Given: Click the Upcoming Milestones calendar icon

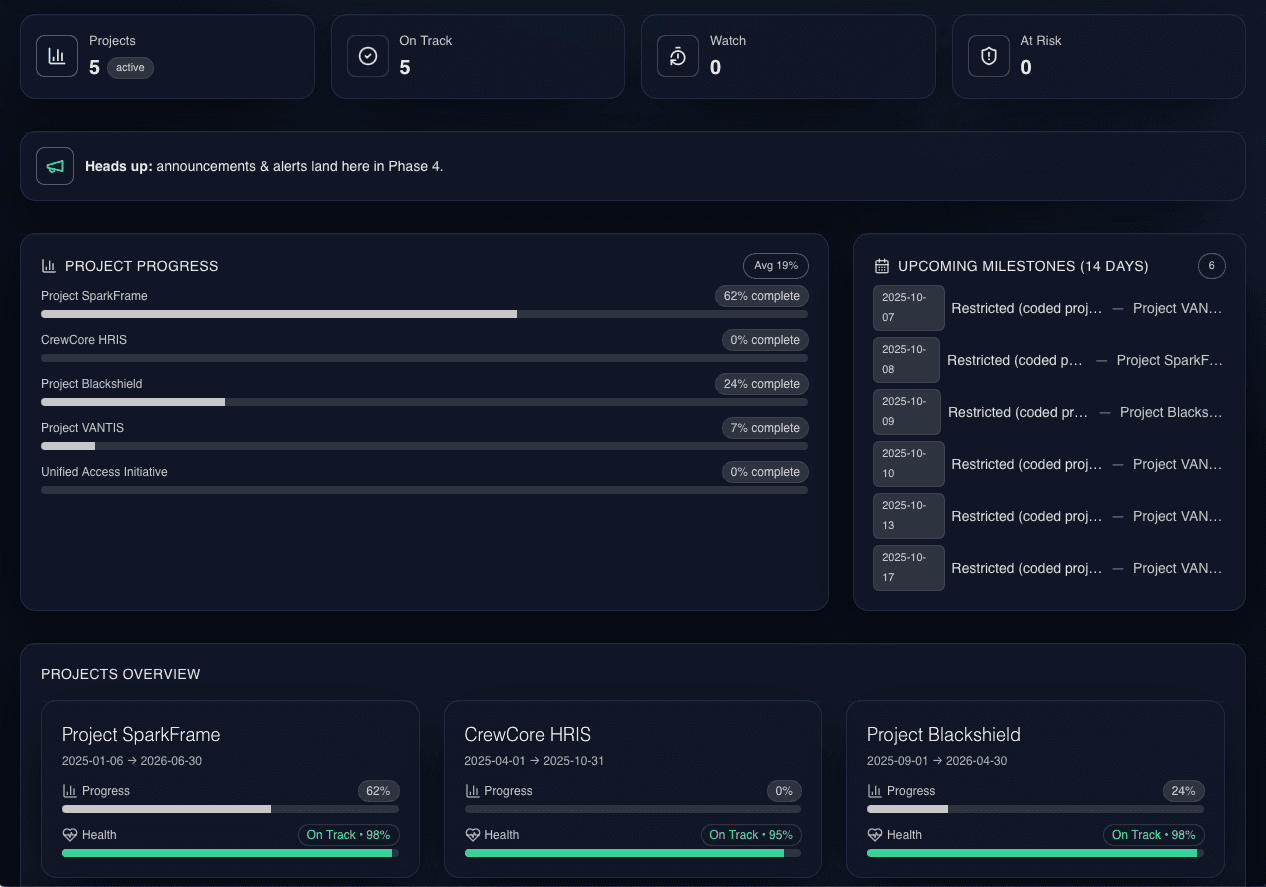Looking at the screenshot, I should point(881,265).
